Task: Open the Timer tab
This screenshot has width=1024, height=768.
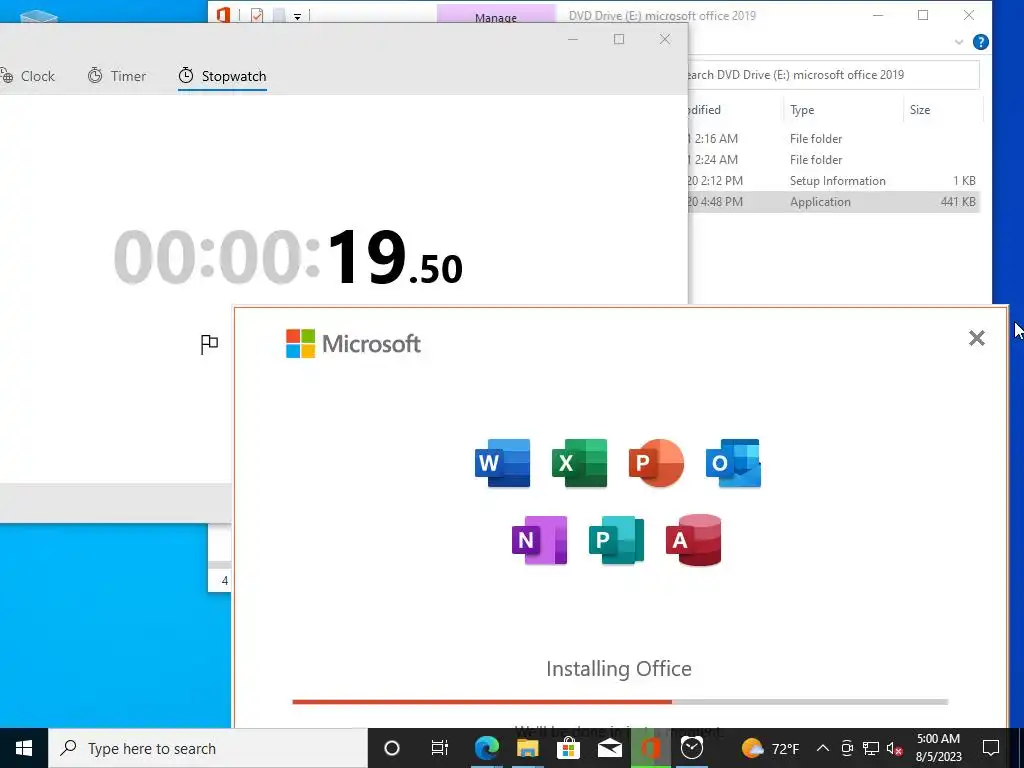Action: (x=117, y=76)
